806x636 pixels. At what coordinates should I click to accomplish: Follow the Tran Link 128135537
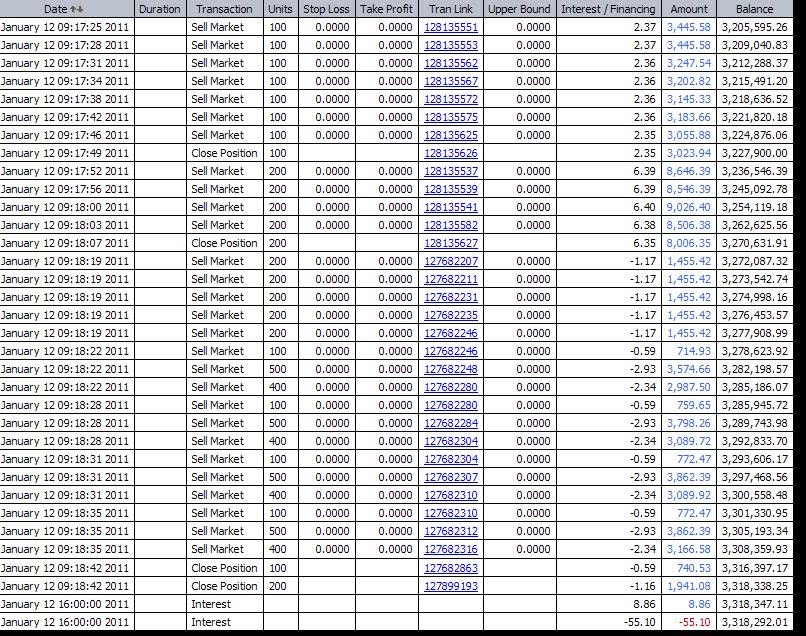pos(451,171)
